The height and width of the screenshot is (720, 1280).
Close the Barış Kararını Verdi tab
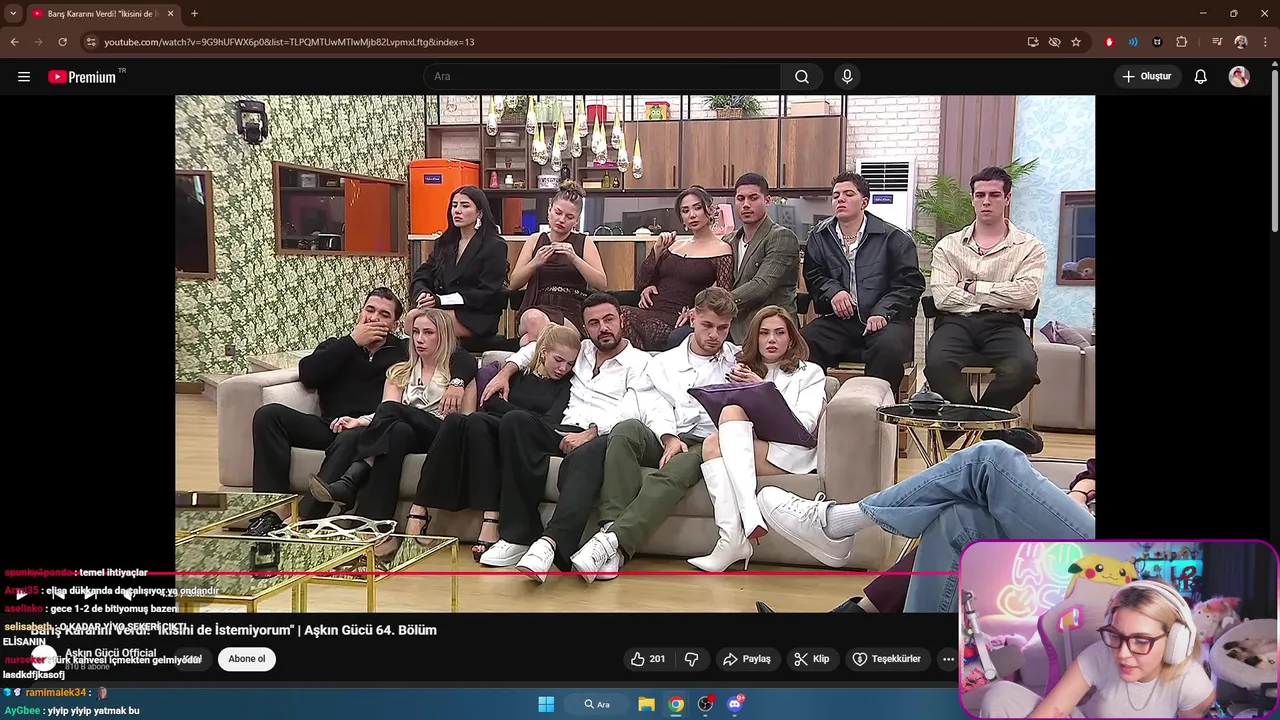(x=170, y=14)
